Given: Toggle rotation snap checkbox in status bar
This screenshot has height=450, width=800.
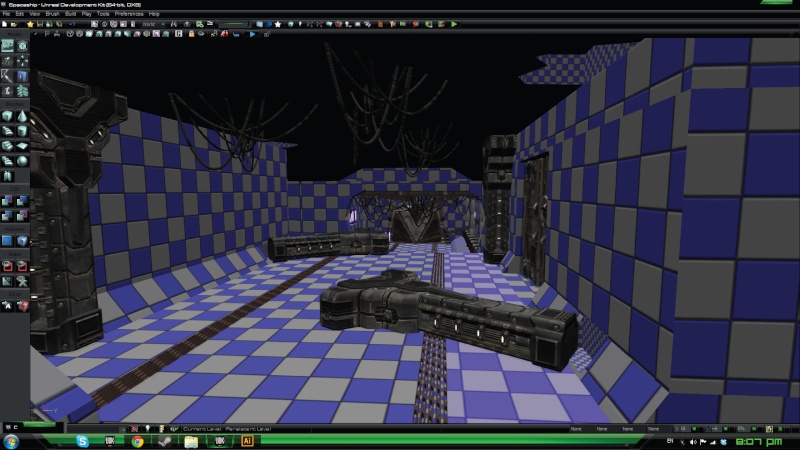Looking at the screenshot, I should point(726,429).
